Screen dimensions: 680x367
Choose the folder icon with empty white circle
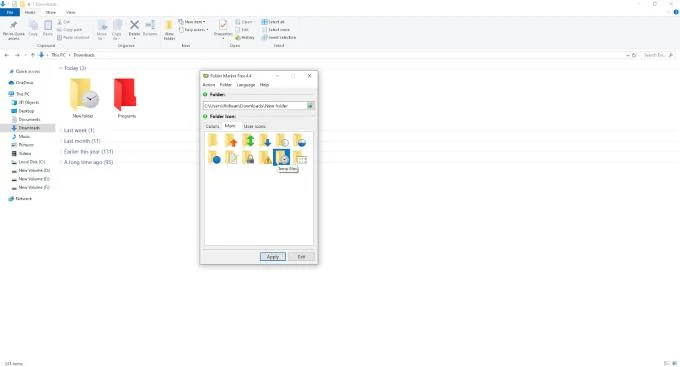282,141
